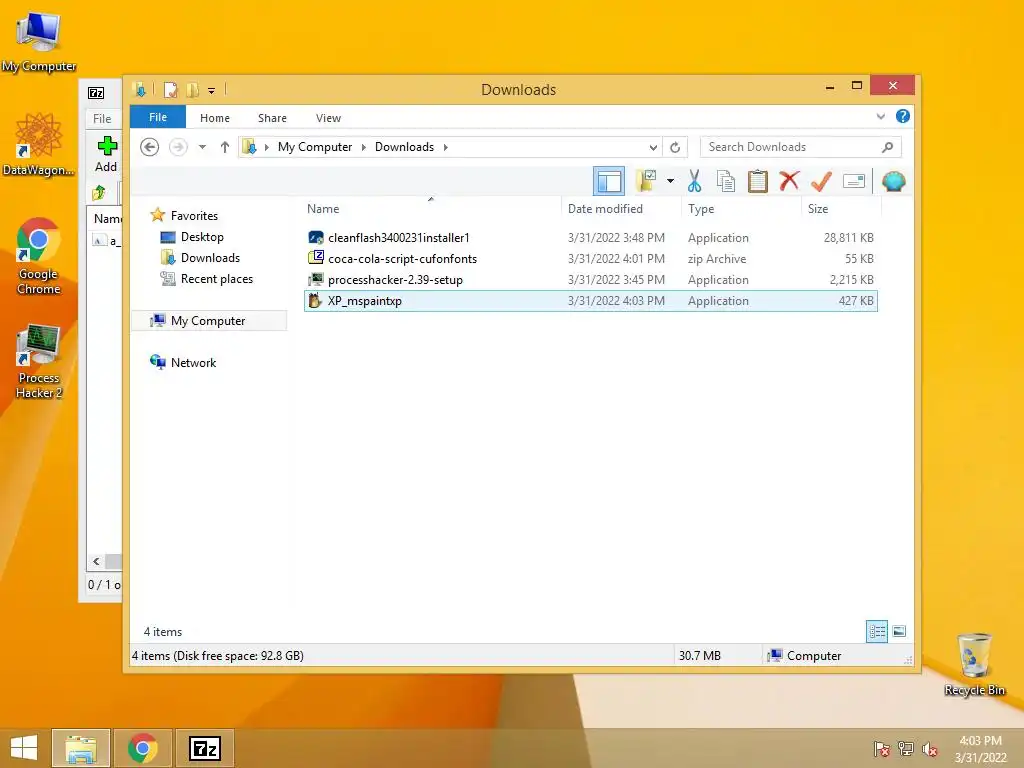The width and height of the screenshot is (1024, 768).
Task: Go up one folder level
Action: click(225, 147)
